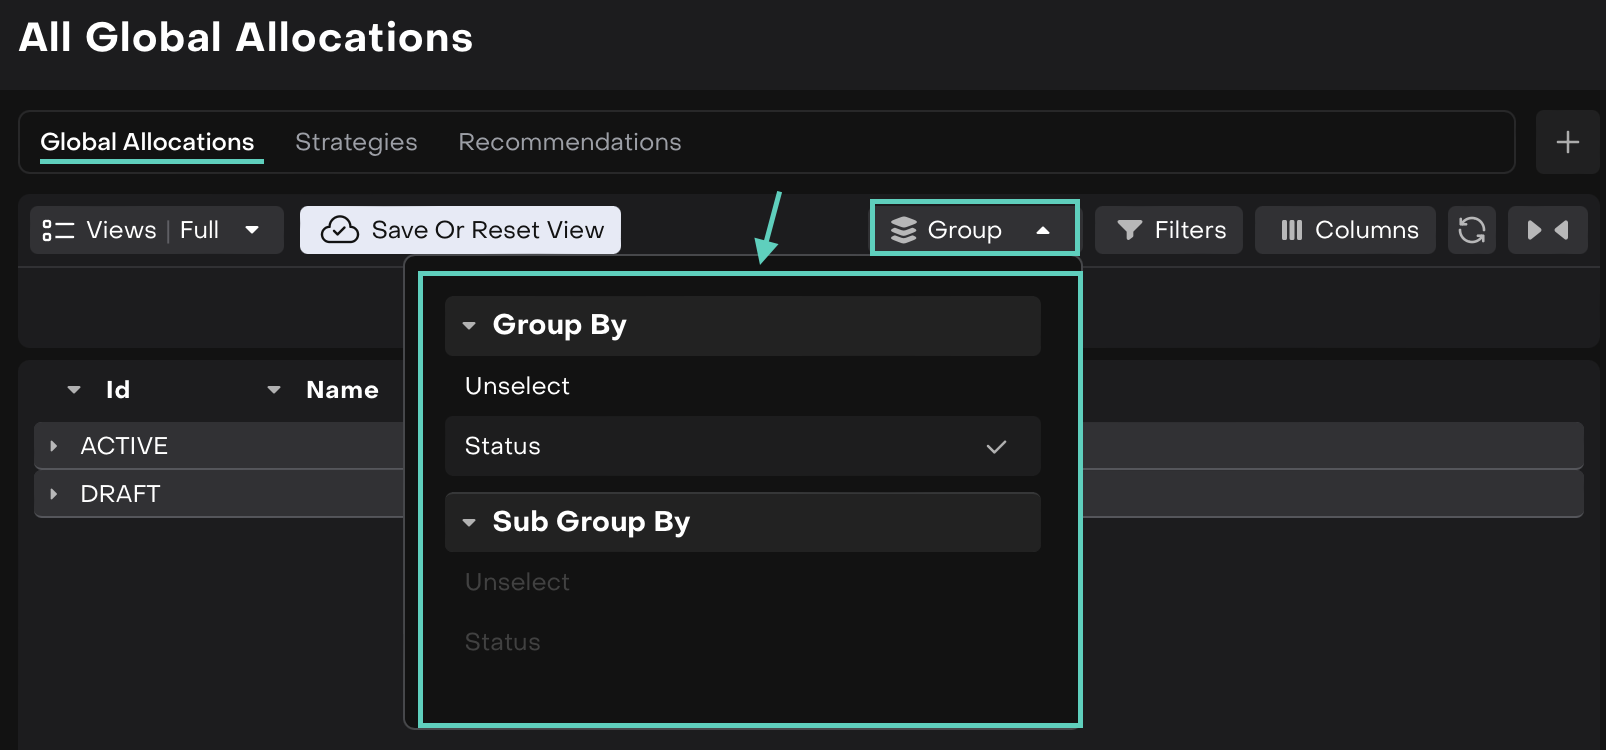
Task: Click the Columns bars icon
Action: click(x=1291, y=230)
